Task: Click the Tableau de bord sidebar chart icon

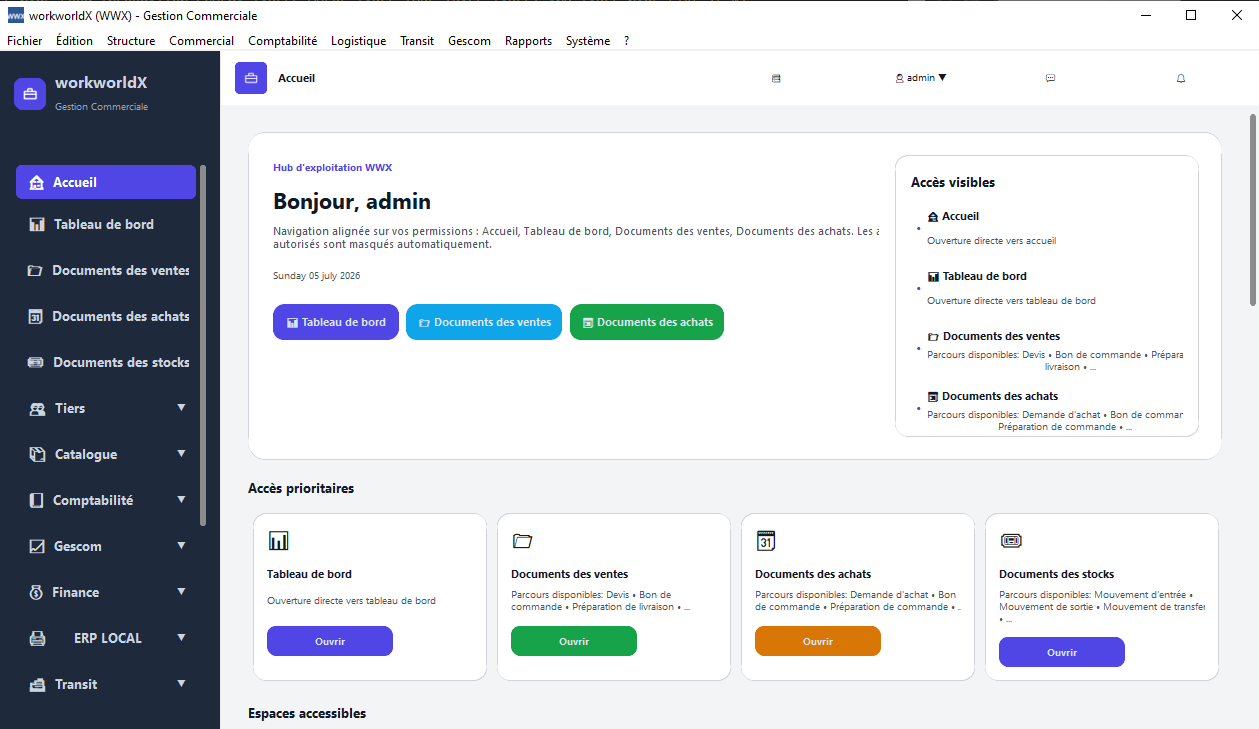Action: (37, 225)
